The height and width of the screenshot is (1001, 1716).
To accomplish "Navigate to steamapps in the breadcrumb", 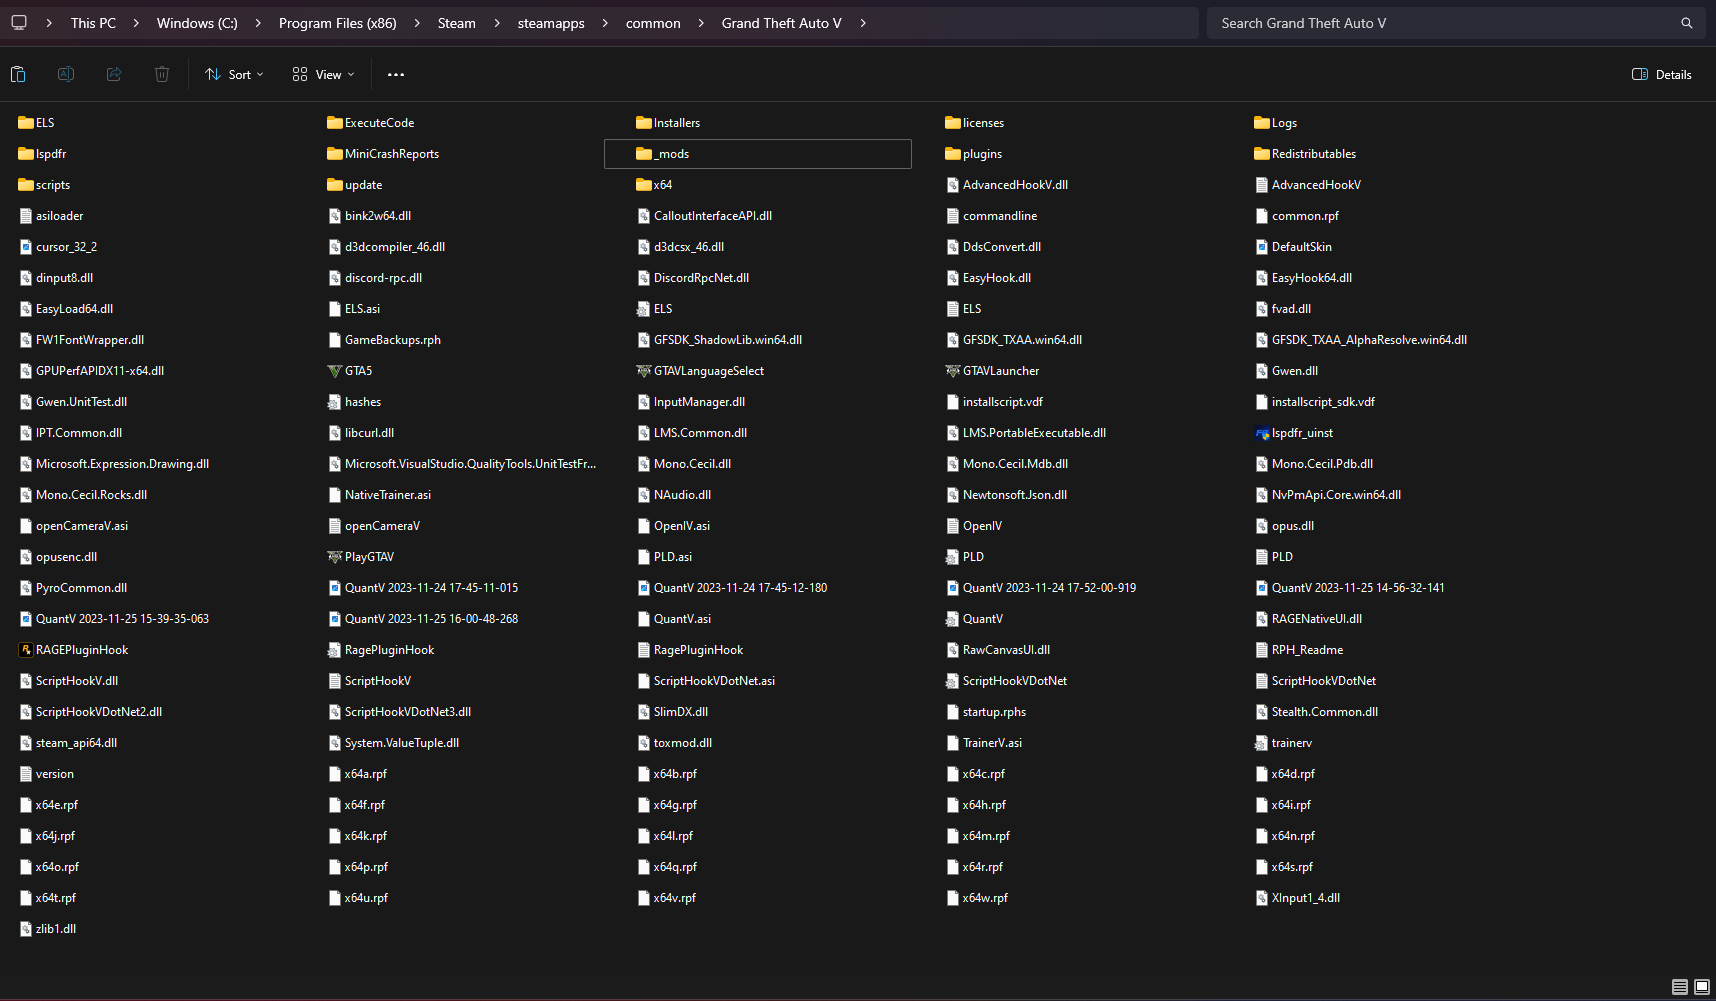I will pos(551,23).
